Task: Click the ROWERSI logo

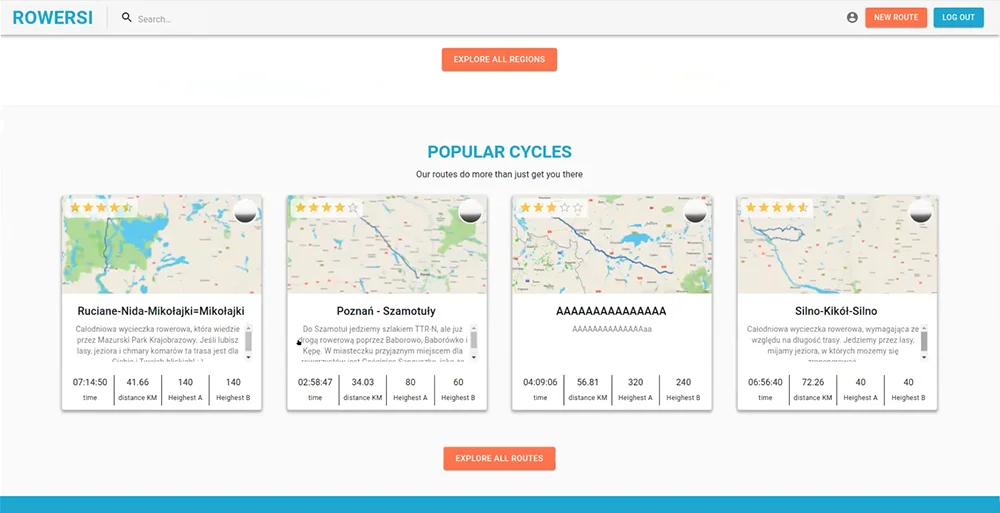Action: coord(52,18)
